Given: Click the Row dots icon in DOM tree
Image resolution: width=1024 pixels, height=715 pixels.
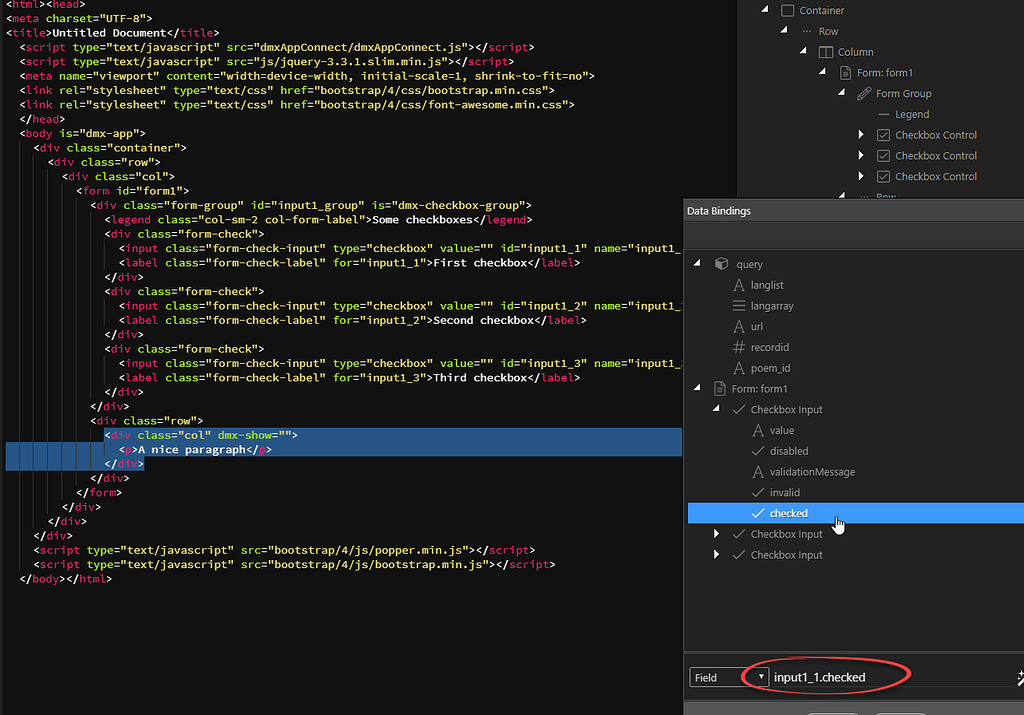Looking at the screenshot, I should pyautogui.click(x=807, y=31).
